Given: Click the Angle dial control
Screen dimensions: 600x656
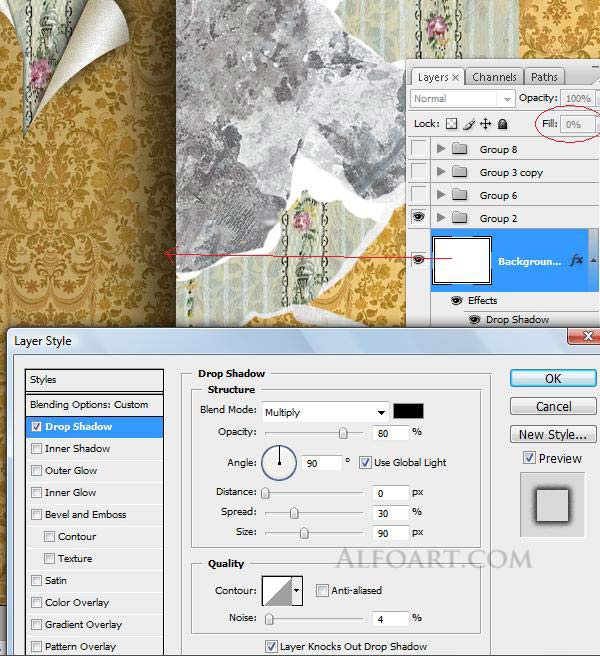Looking at the screenshot, I should tap(279, 462).
